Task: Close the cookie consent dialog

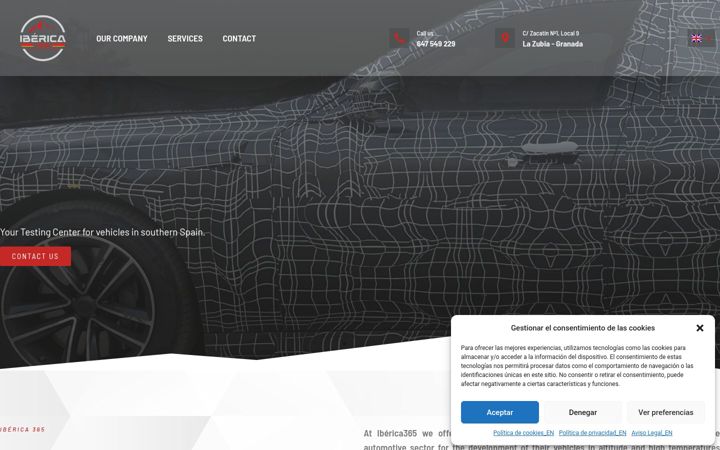Action: click(x=699, y=328)
